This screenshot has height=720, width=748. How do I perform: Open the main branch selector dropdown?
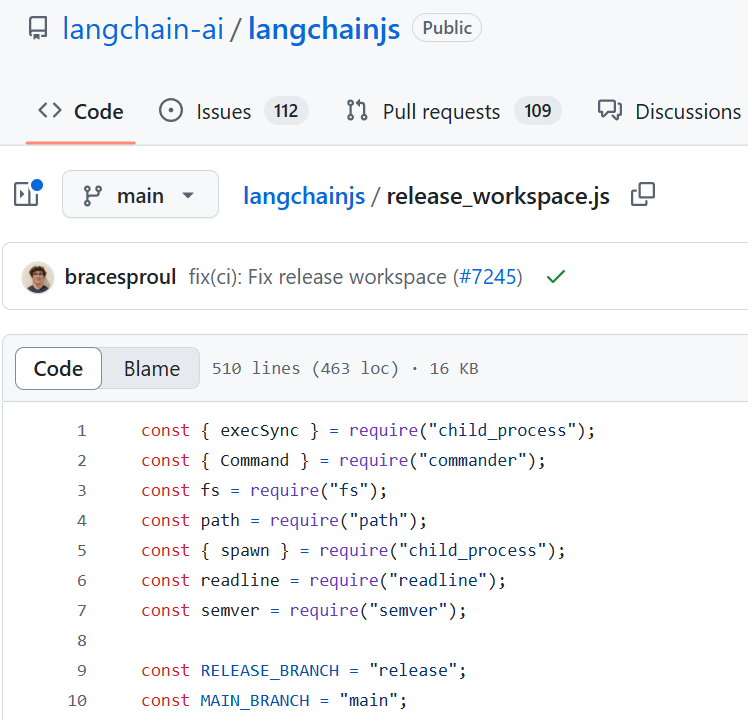(140, 194)
